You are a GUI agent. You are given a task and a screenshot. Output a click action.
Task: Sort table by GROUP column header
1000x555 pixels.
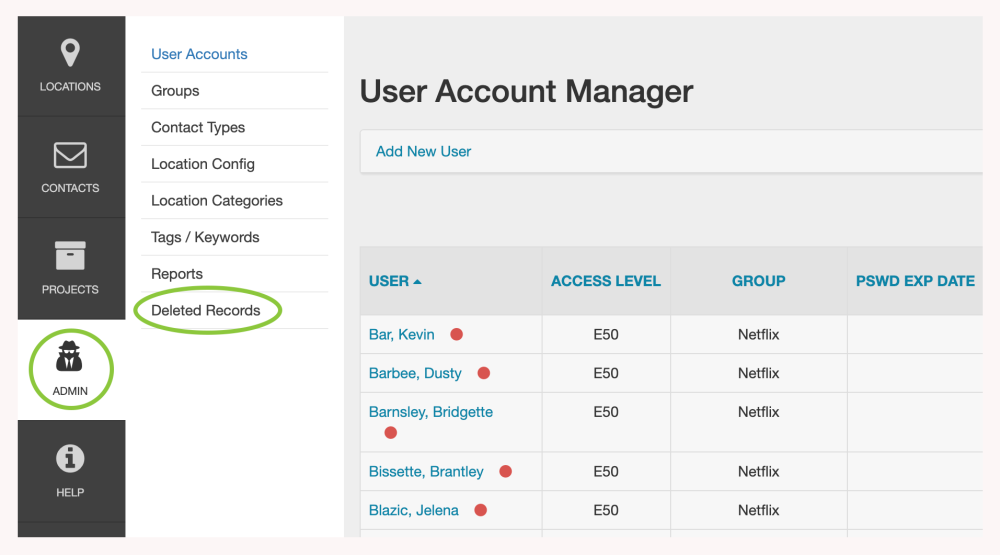pos(758,281)
